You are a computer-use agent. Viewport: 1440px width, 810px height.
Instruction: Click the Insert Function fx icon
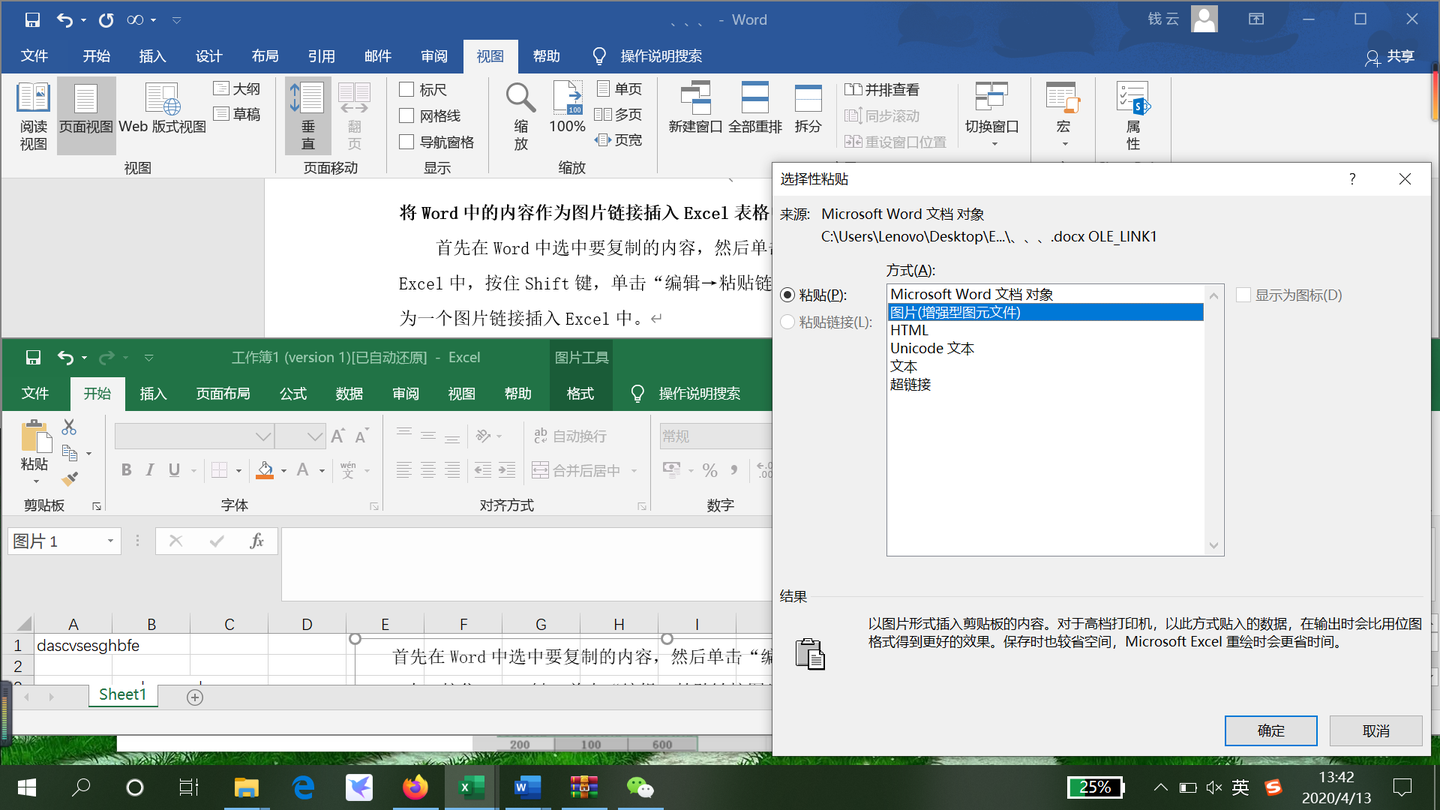(257, 541)
